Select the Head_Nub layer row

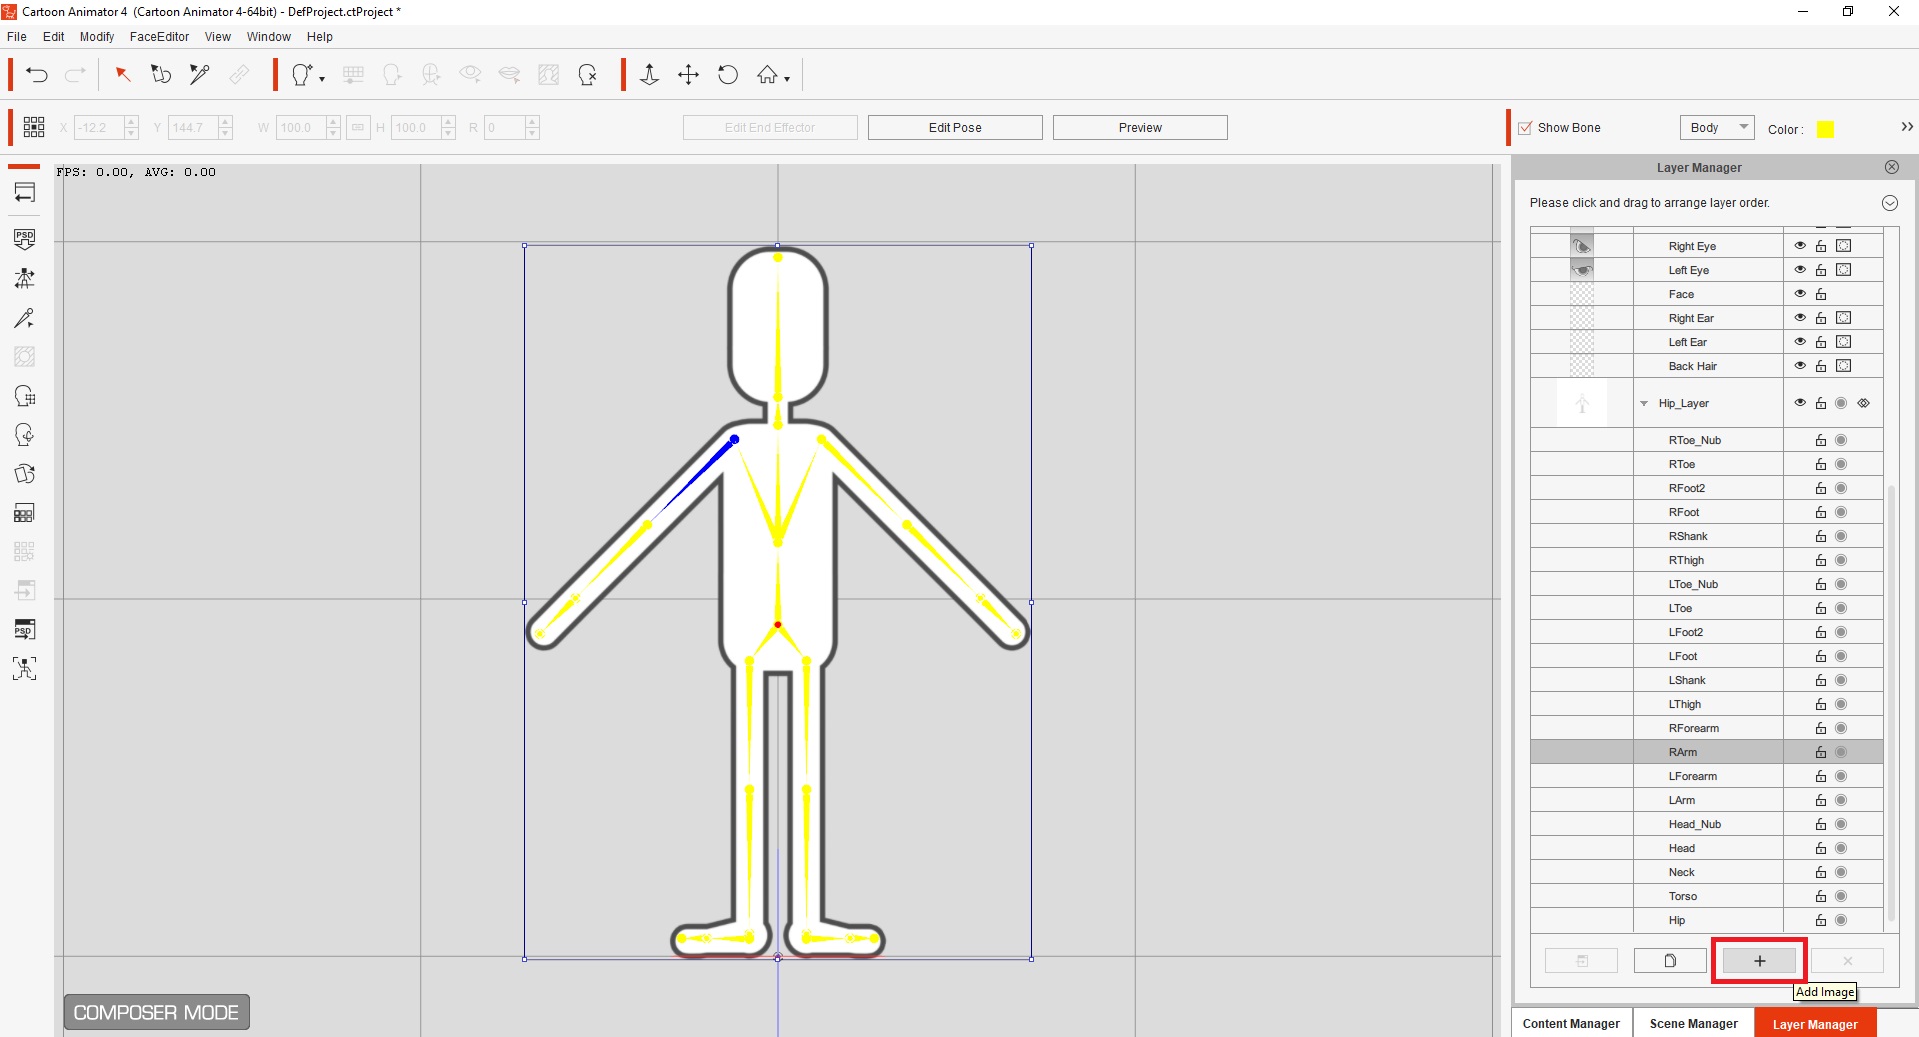tap(1706, 824)
